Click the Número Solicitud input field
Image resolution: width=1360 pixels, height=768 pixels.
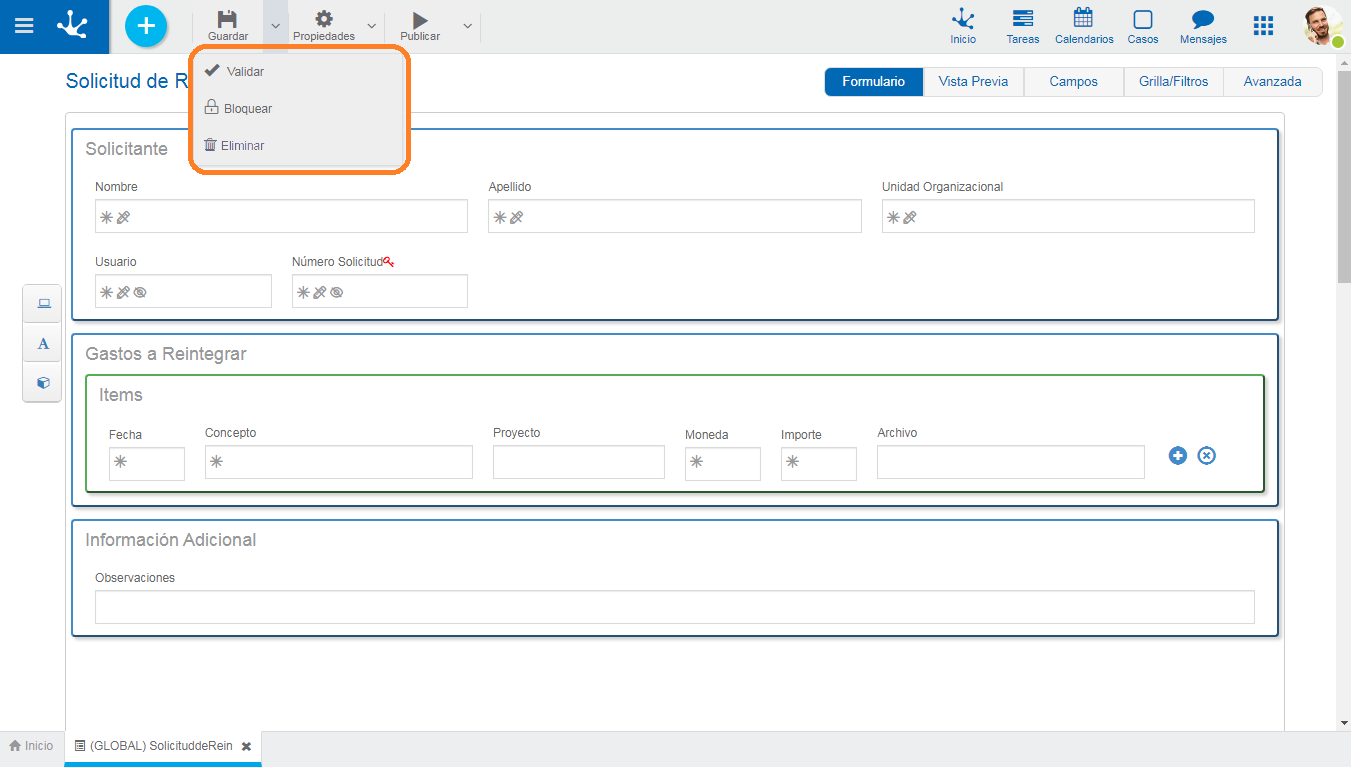[380, 291]
